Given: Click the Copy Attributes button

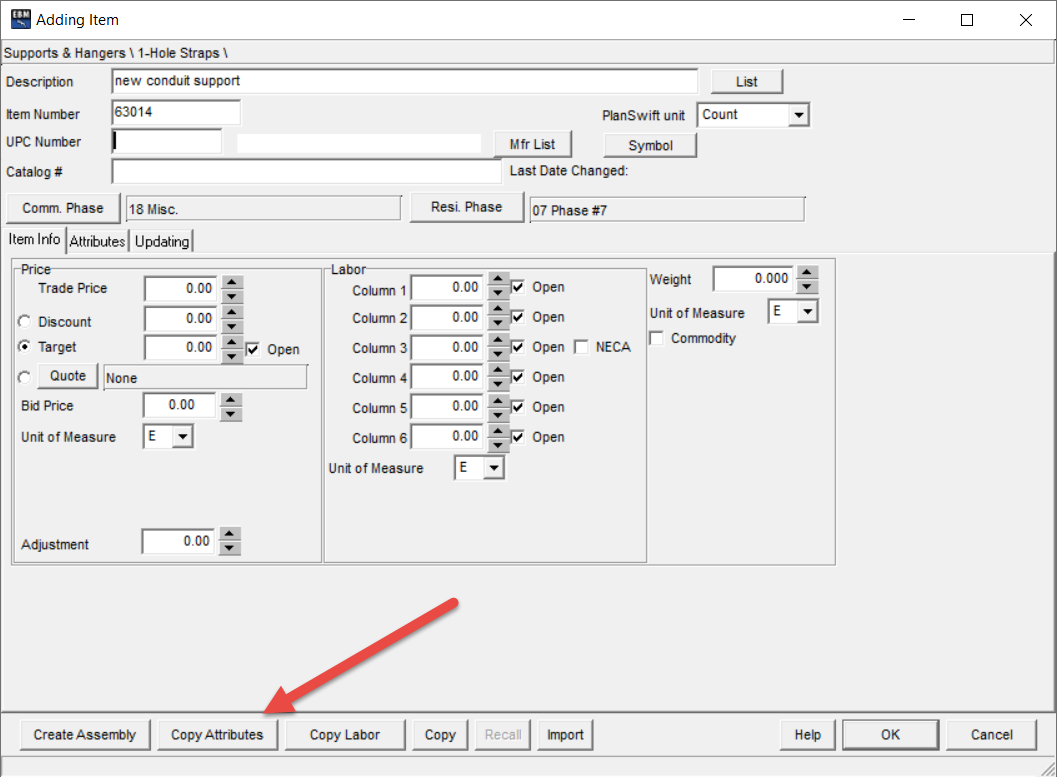Looking at the screenshot, I should [217, 734].
